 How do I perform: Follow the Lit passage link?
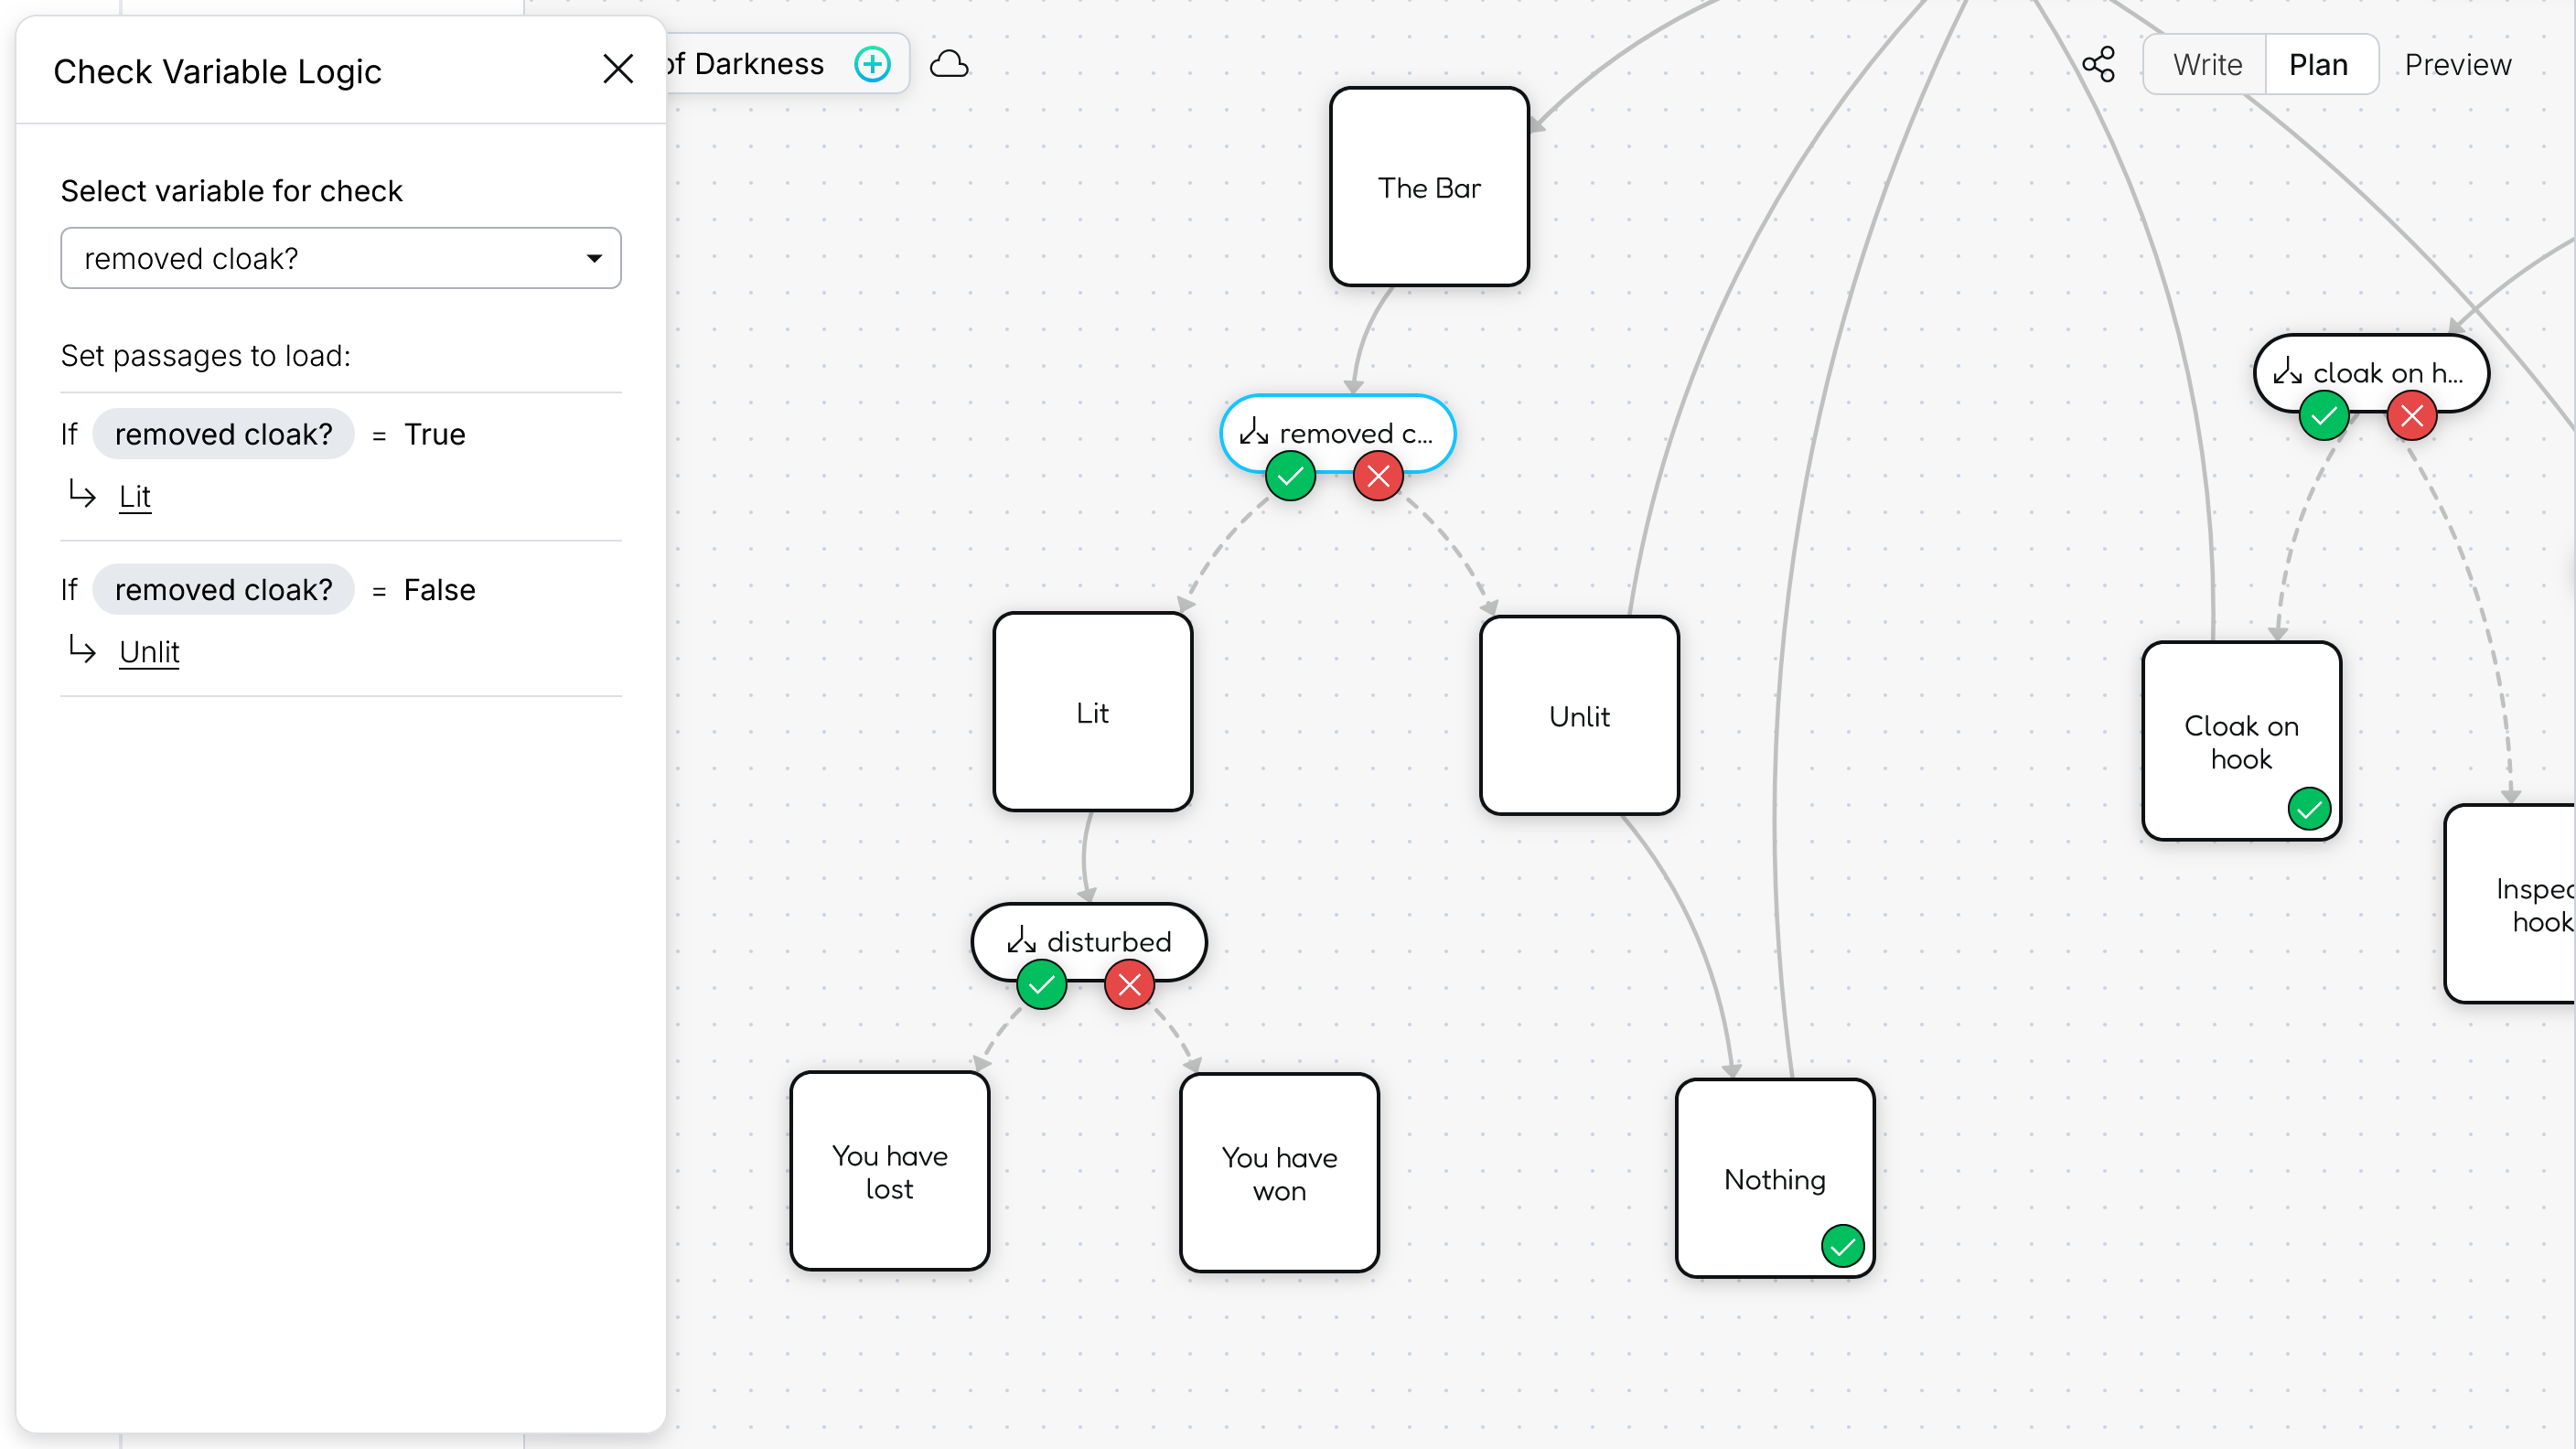(x=134, y=496)
